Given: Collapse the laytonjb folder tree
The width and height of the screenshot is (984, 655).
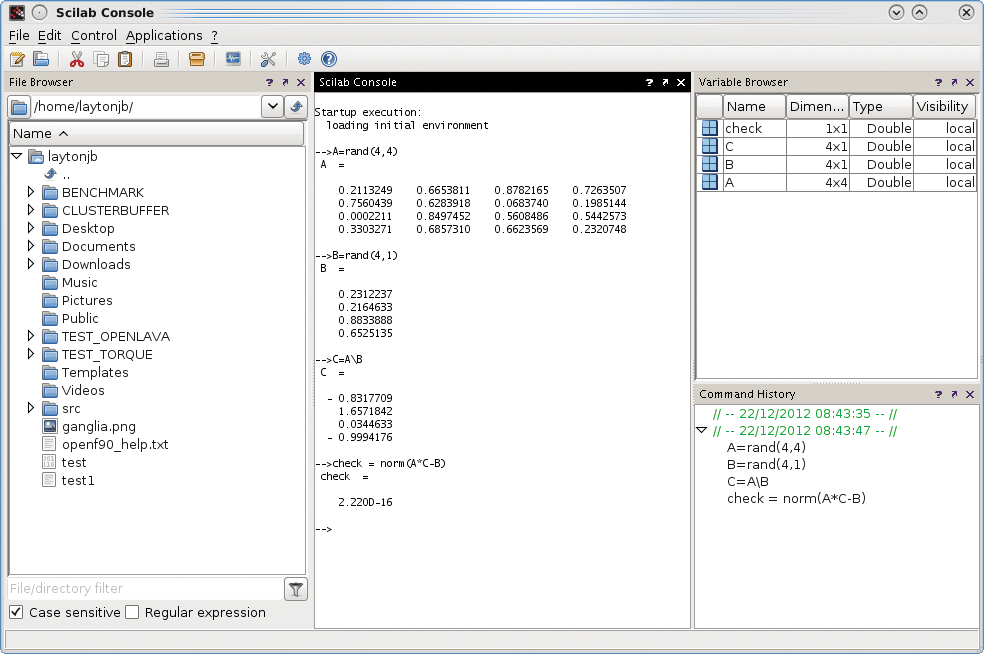Looking at the screenshot, I should [16, 156].
